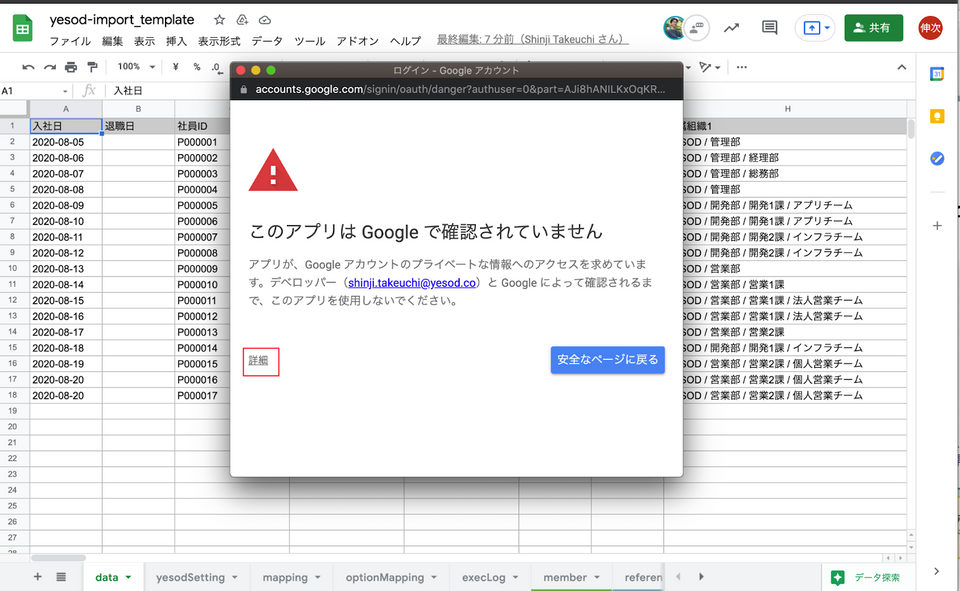Open the comment history
Viewport: 960px width, 591px height.
pyautogui.click(x=770, y=28)
